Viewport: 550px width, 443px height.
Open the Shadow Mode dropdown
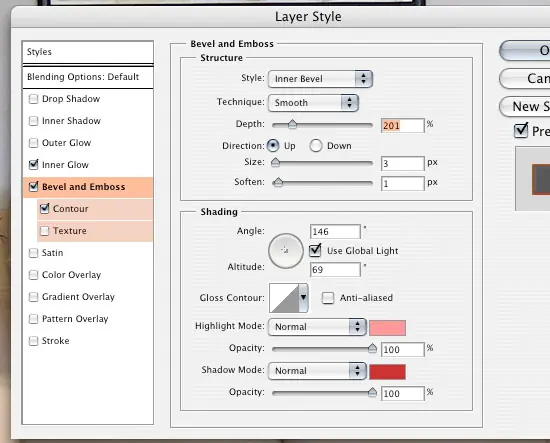[x=317, y=371]
